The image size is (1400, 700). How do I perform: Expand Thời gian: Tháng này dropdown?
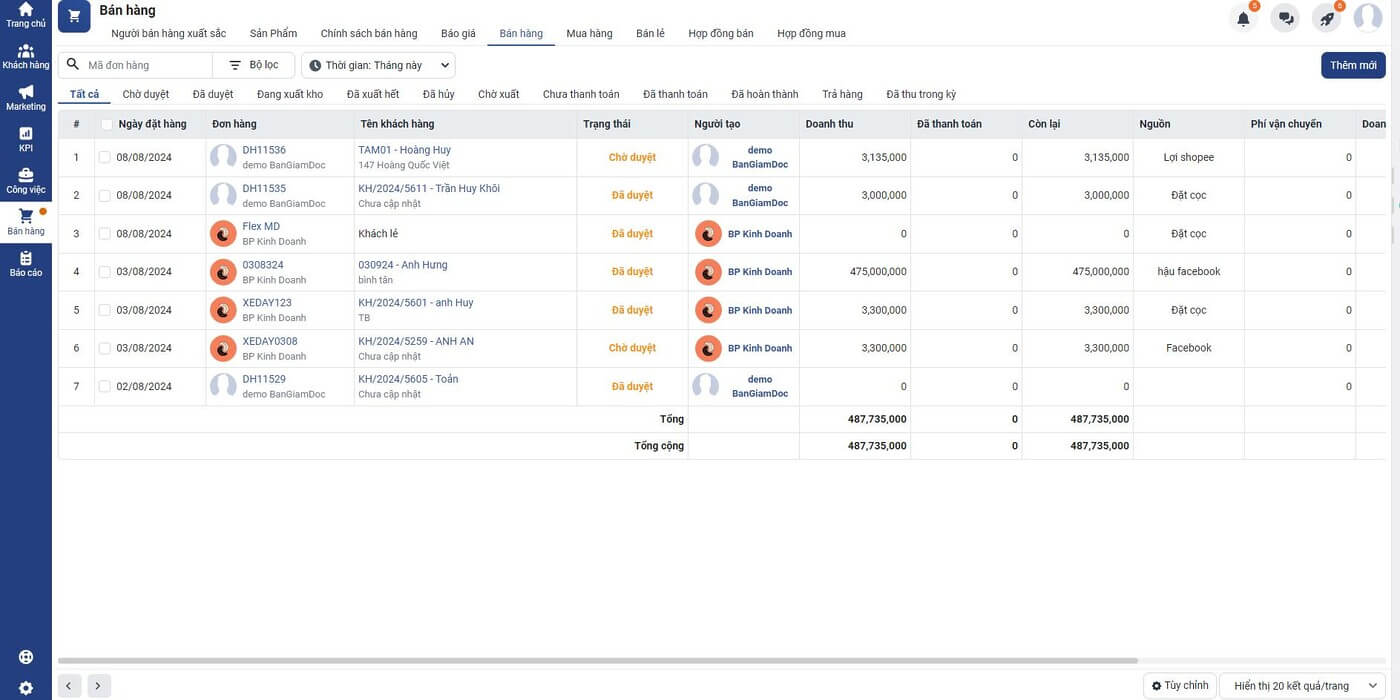378,65
